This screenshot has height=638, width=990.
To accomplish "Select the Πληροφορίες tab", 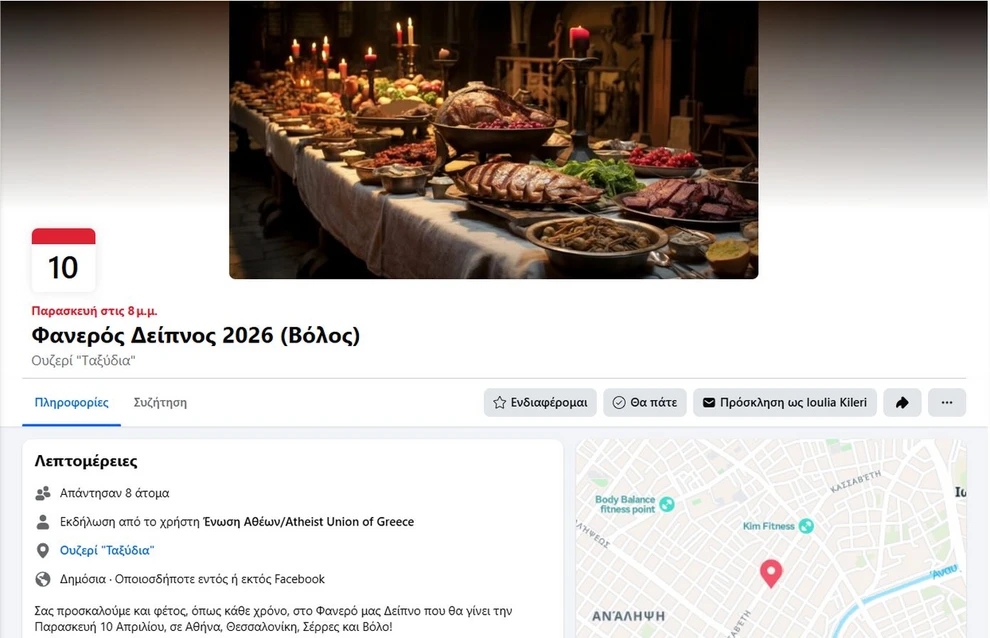I will (x=71, y=402).
